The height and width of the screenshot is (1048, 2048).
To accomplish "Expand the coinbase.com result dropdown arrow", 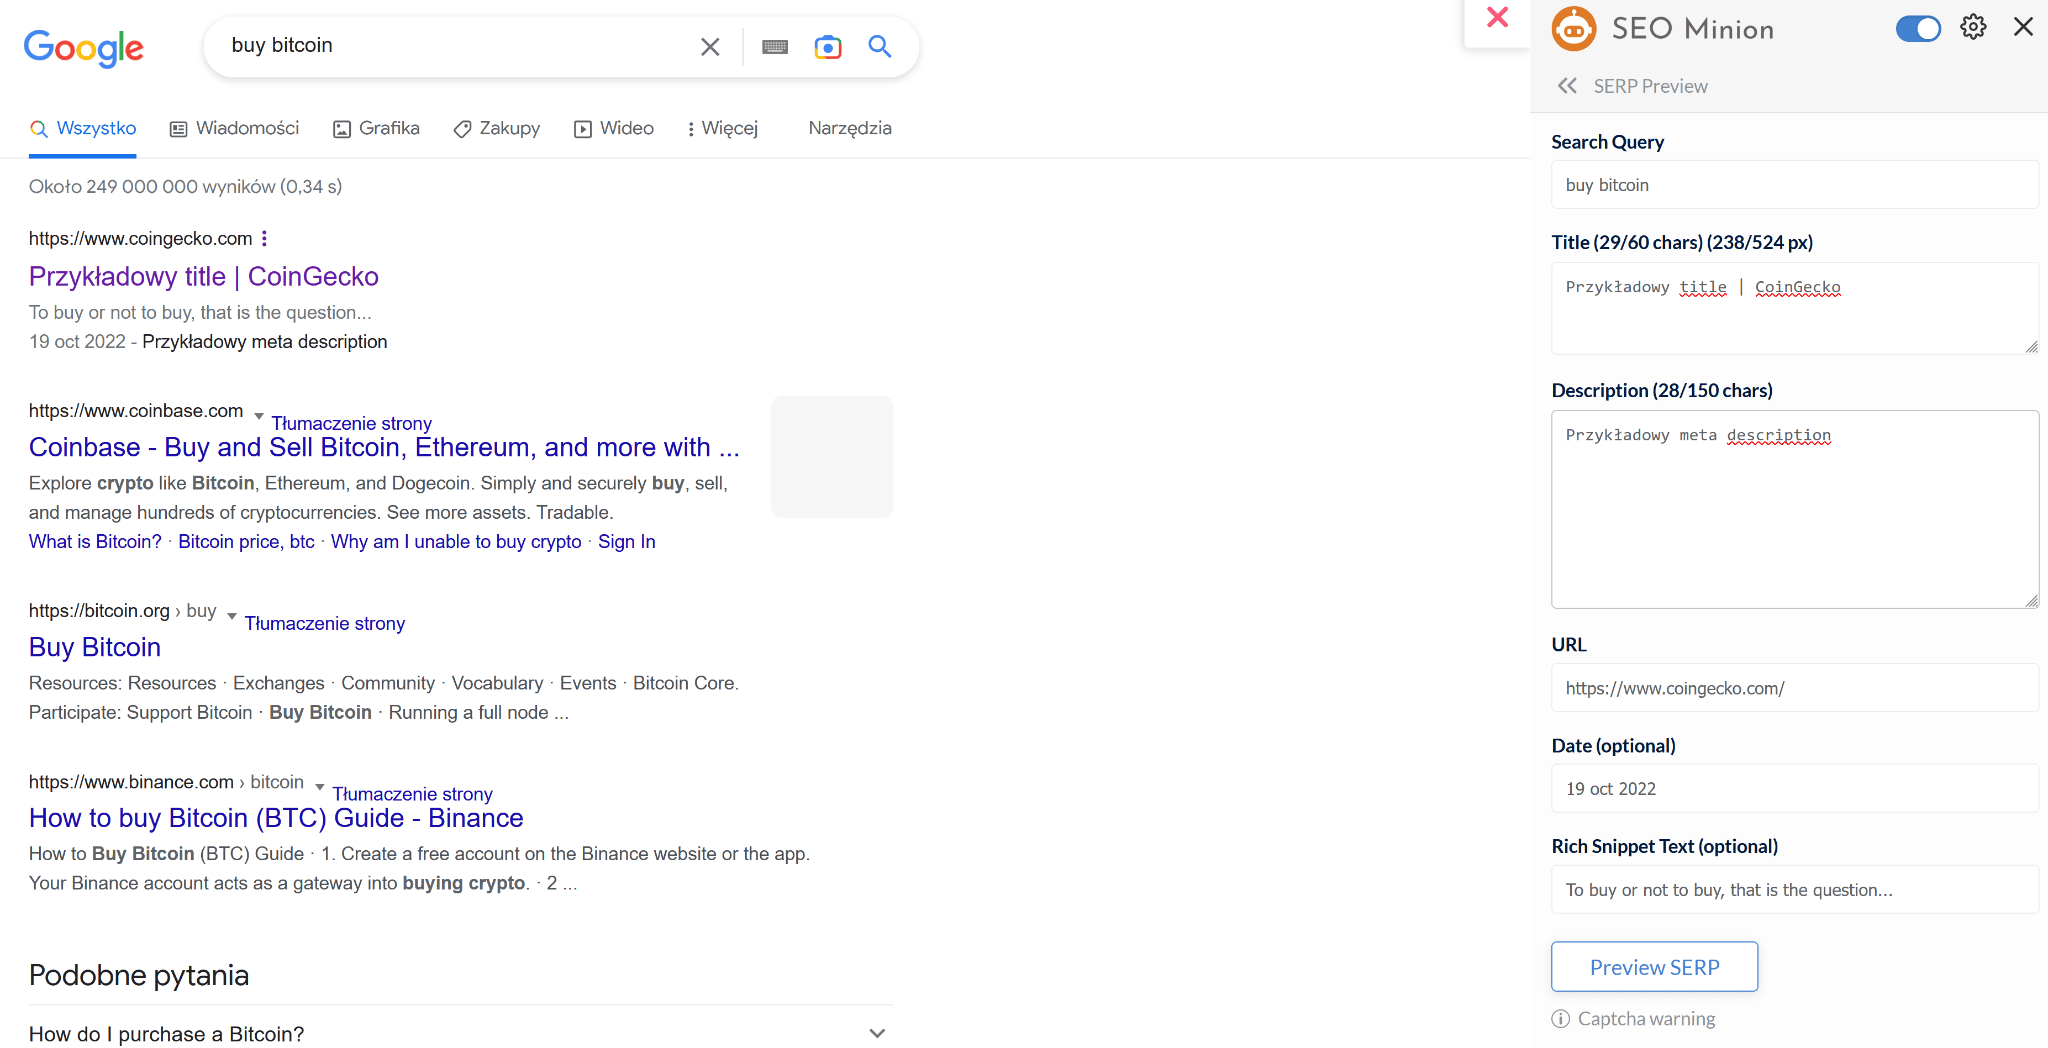I will click(259, 415).
